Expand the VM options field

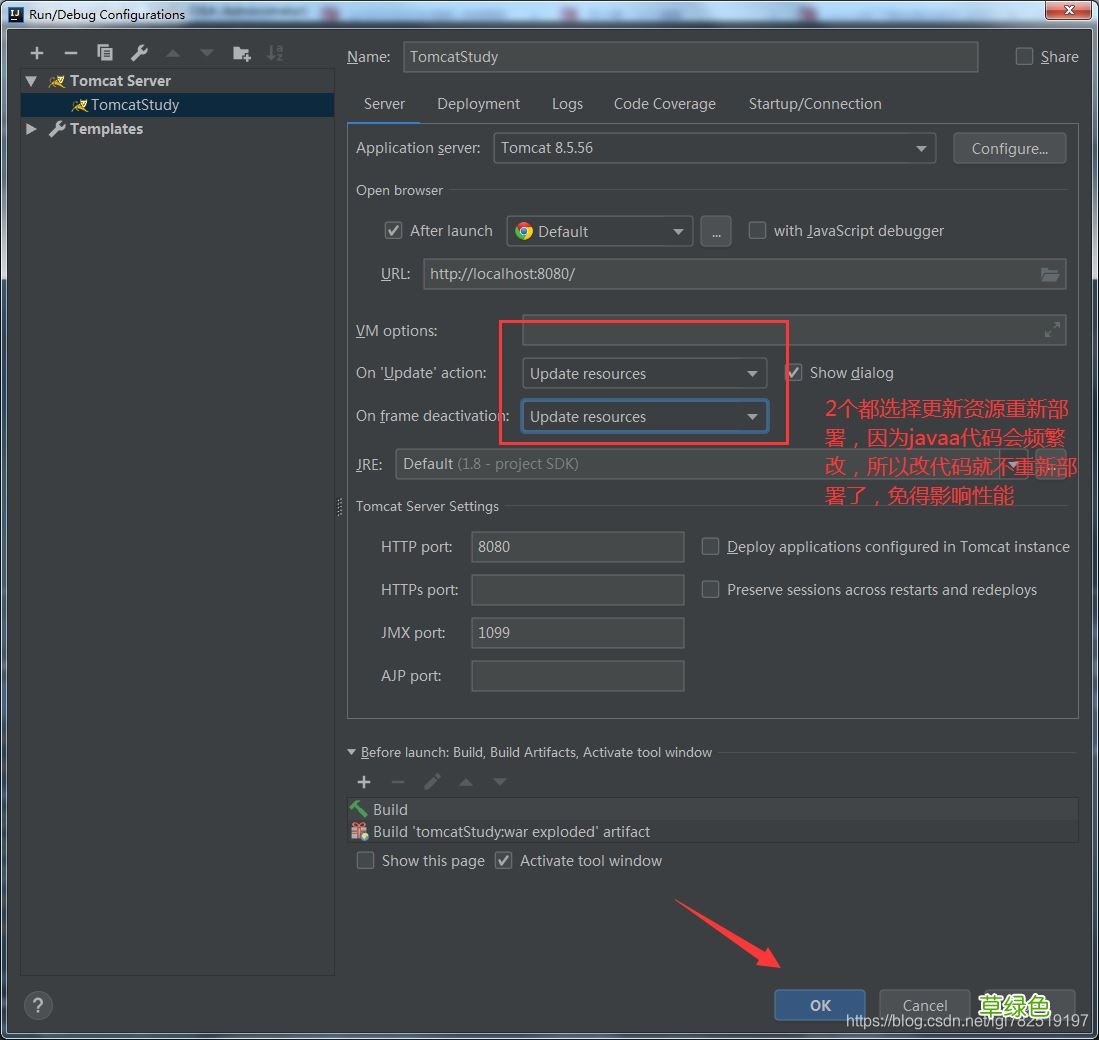pos(1052,330)
